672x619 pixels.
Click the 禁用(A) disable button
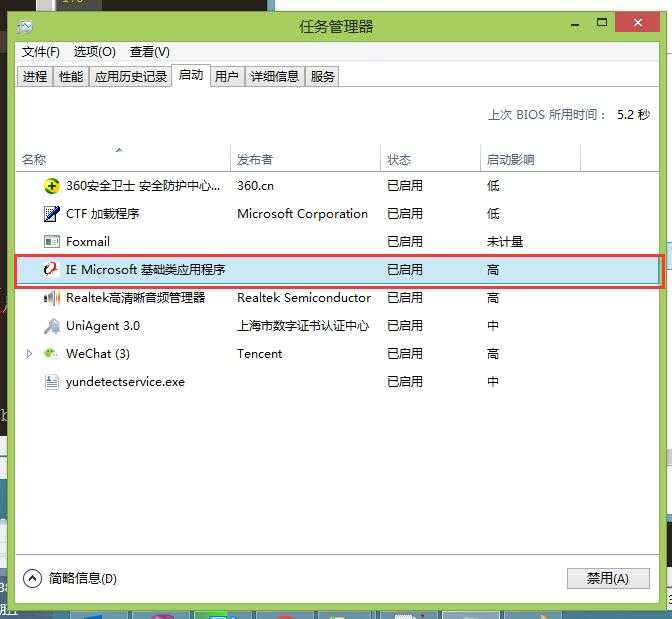(608, 579)
